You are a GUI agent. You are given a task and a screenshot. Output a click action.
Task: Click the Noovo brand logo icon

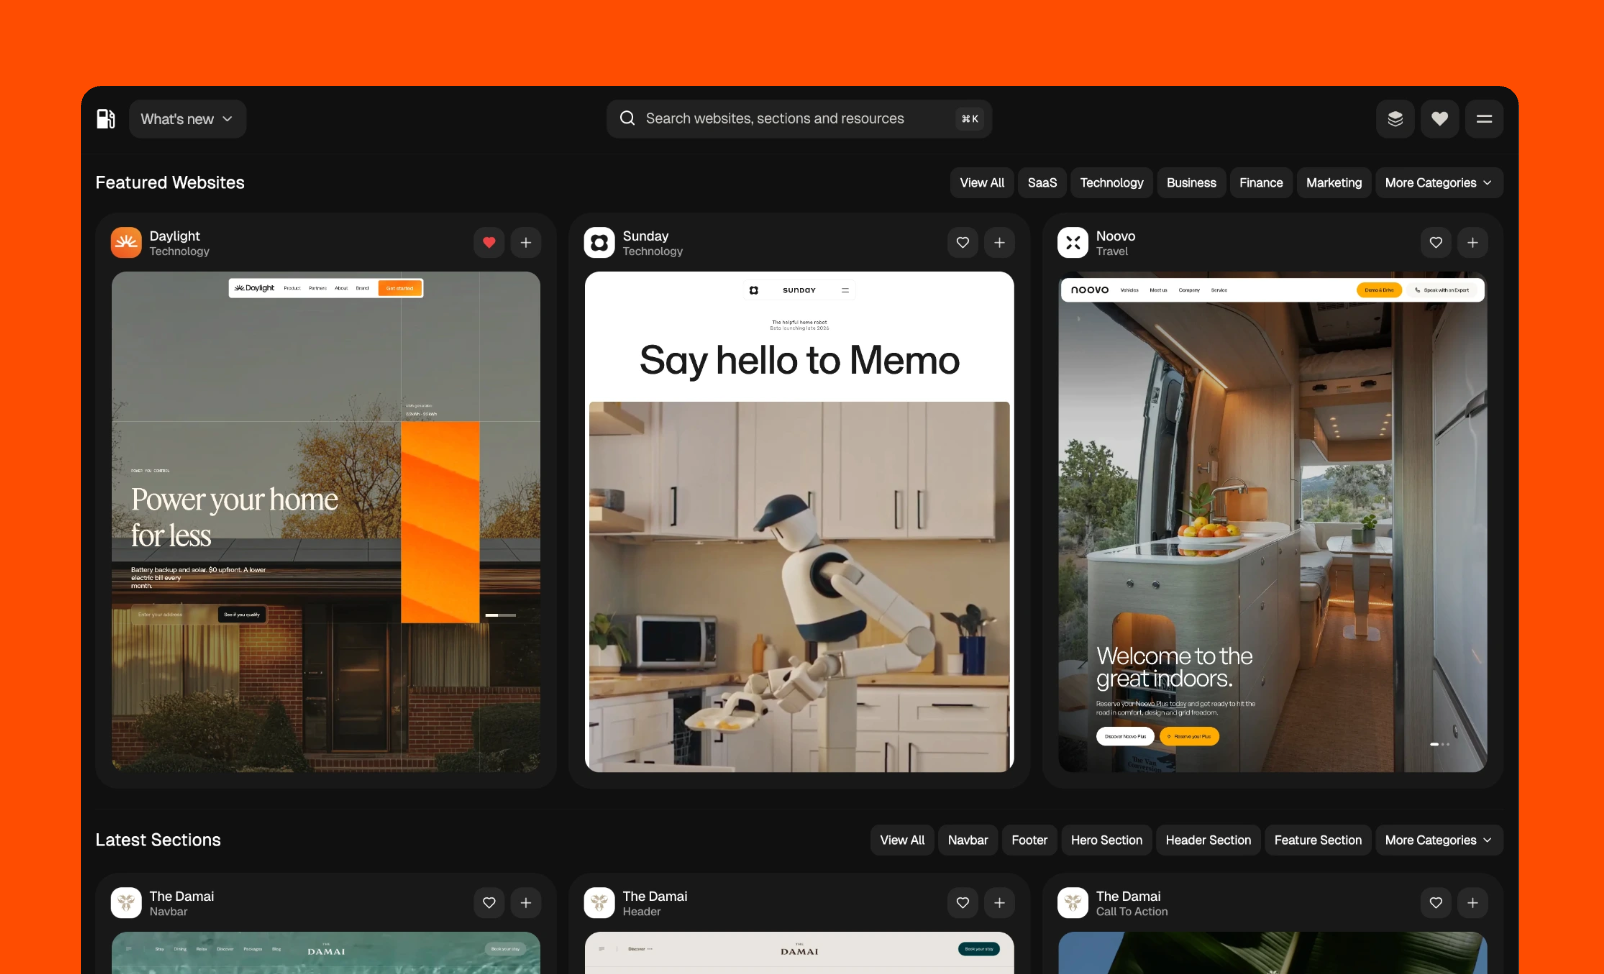pos(1073,243)
